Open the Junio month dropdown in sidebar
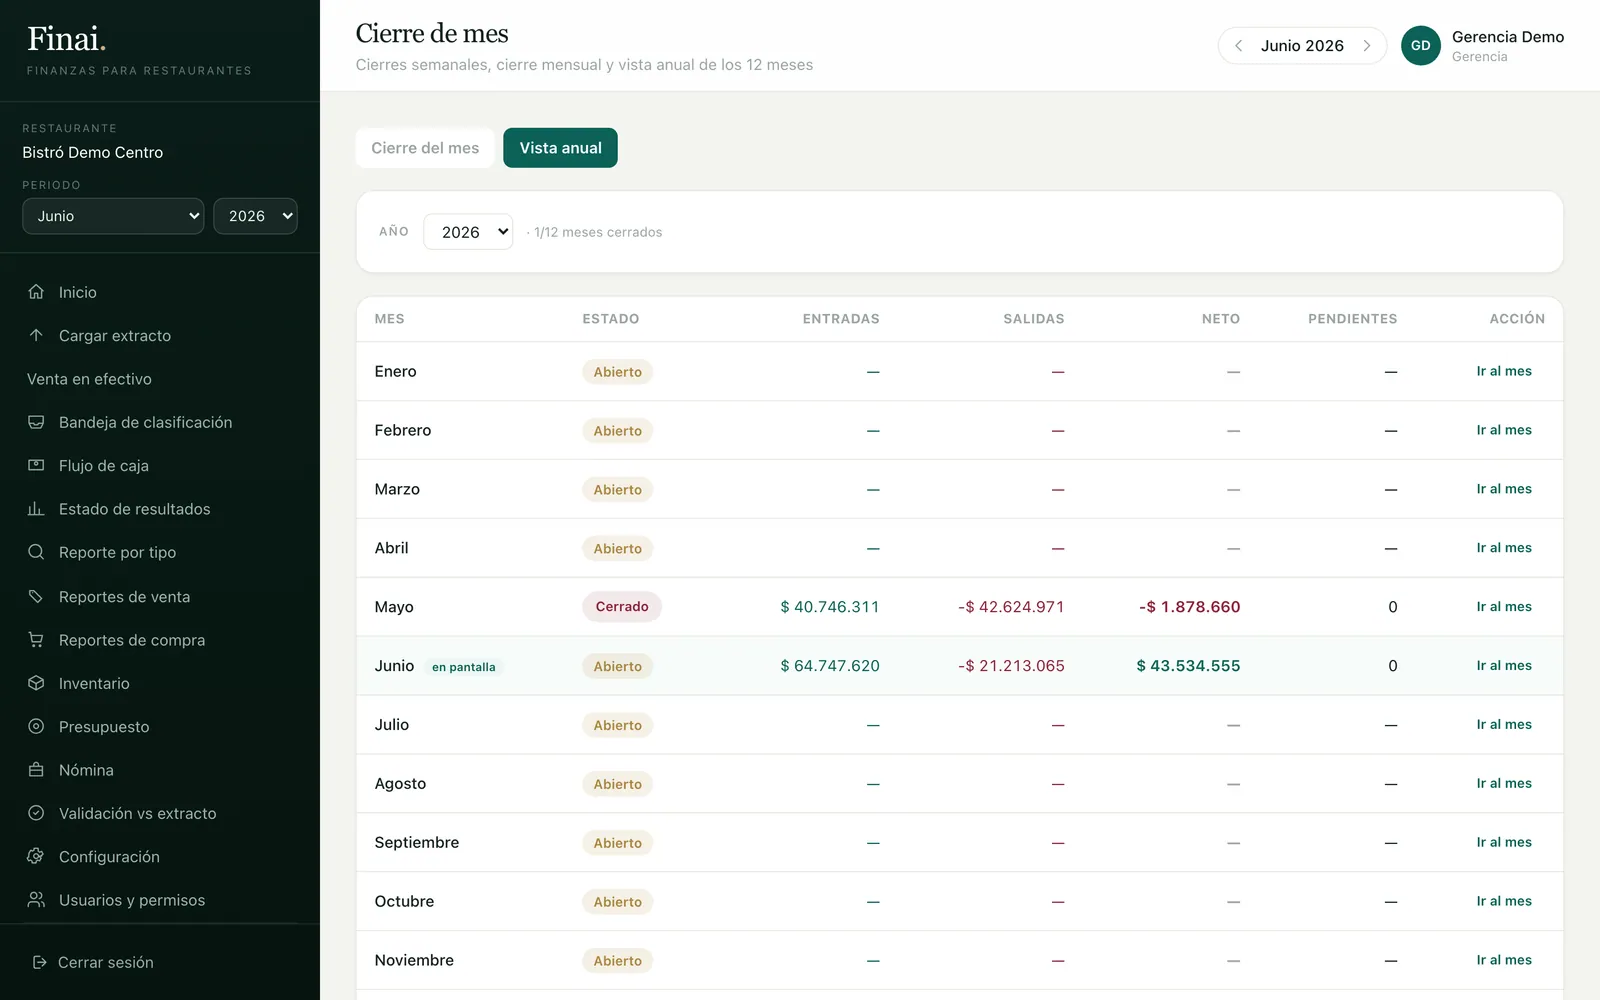This screenshot has height=1000, width=1600. coord(113,216)
